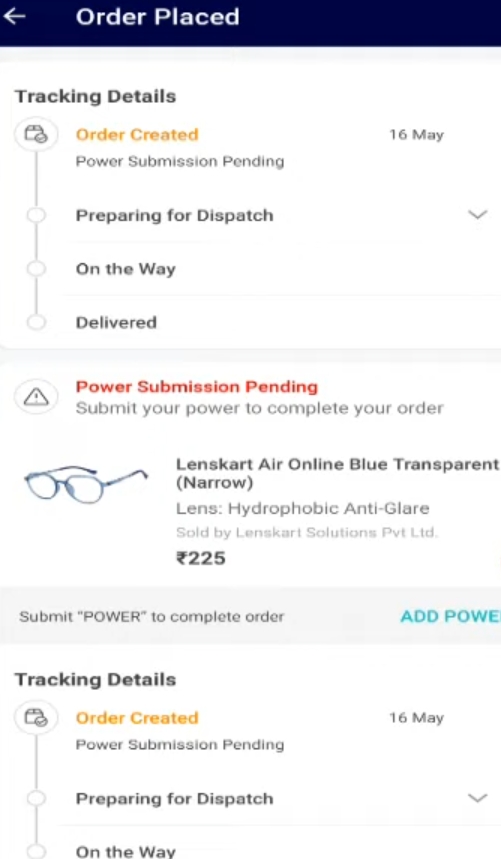Tap the Sold by Lenskart Solutions Pvt Ltd text

coord(307,532)
